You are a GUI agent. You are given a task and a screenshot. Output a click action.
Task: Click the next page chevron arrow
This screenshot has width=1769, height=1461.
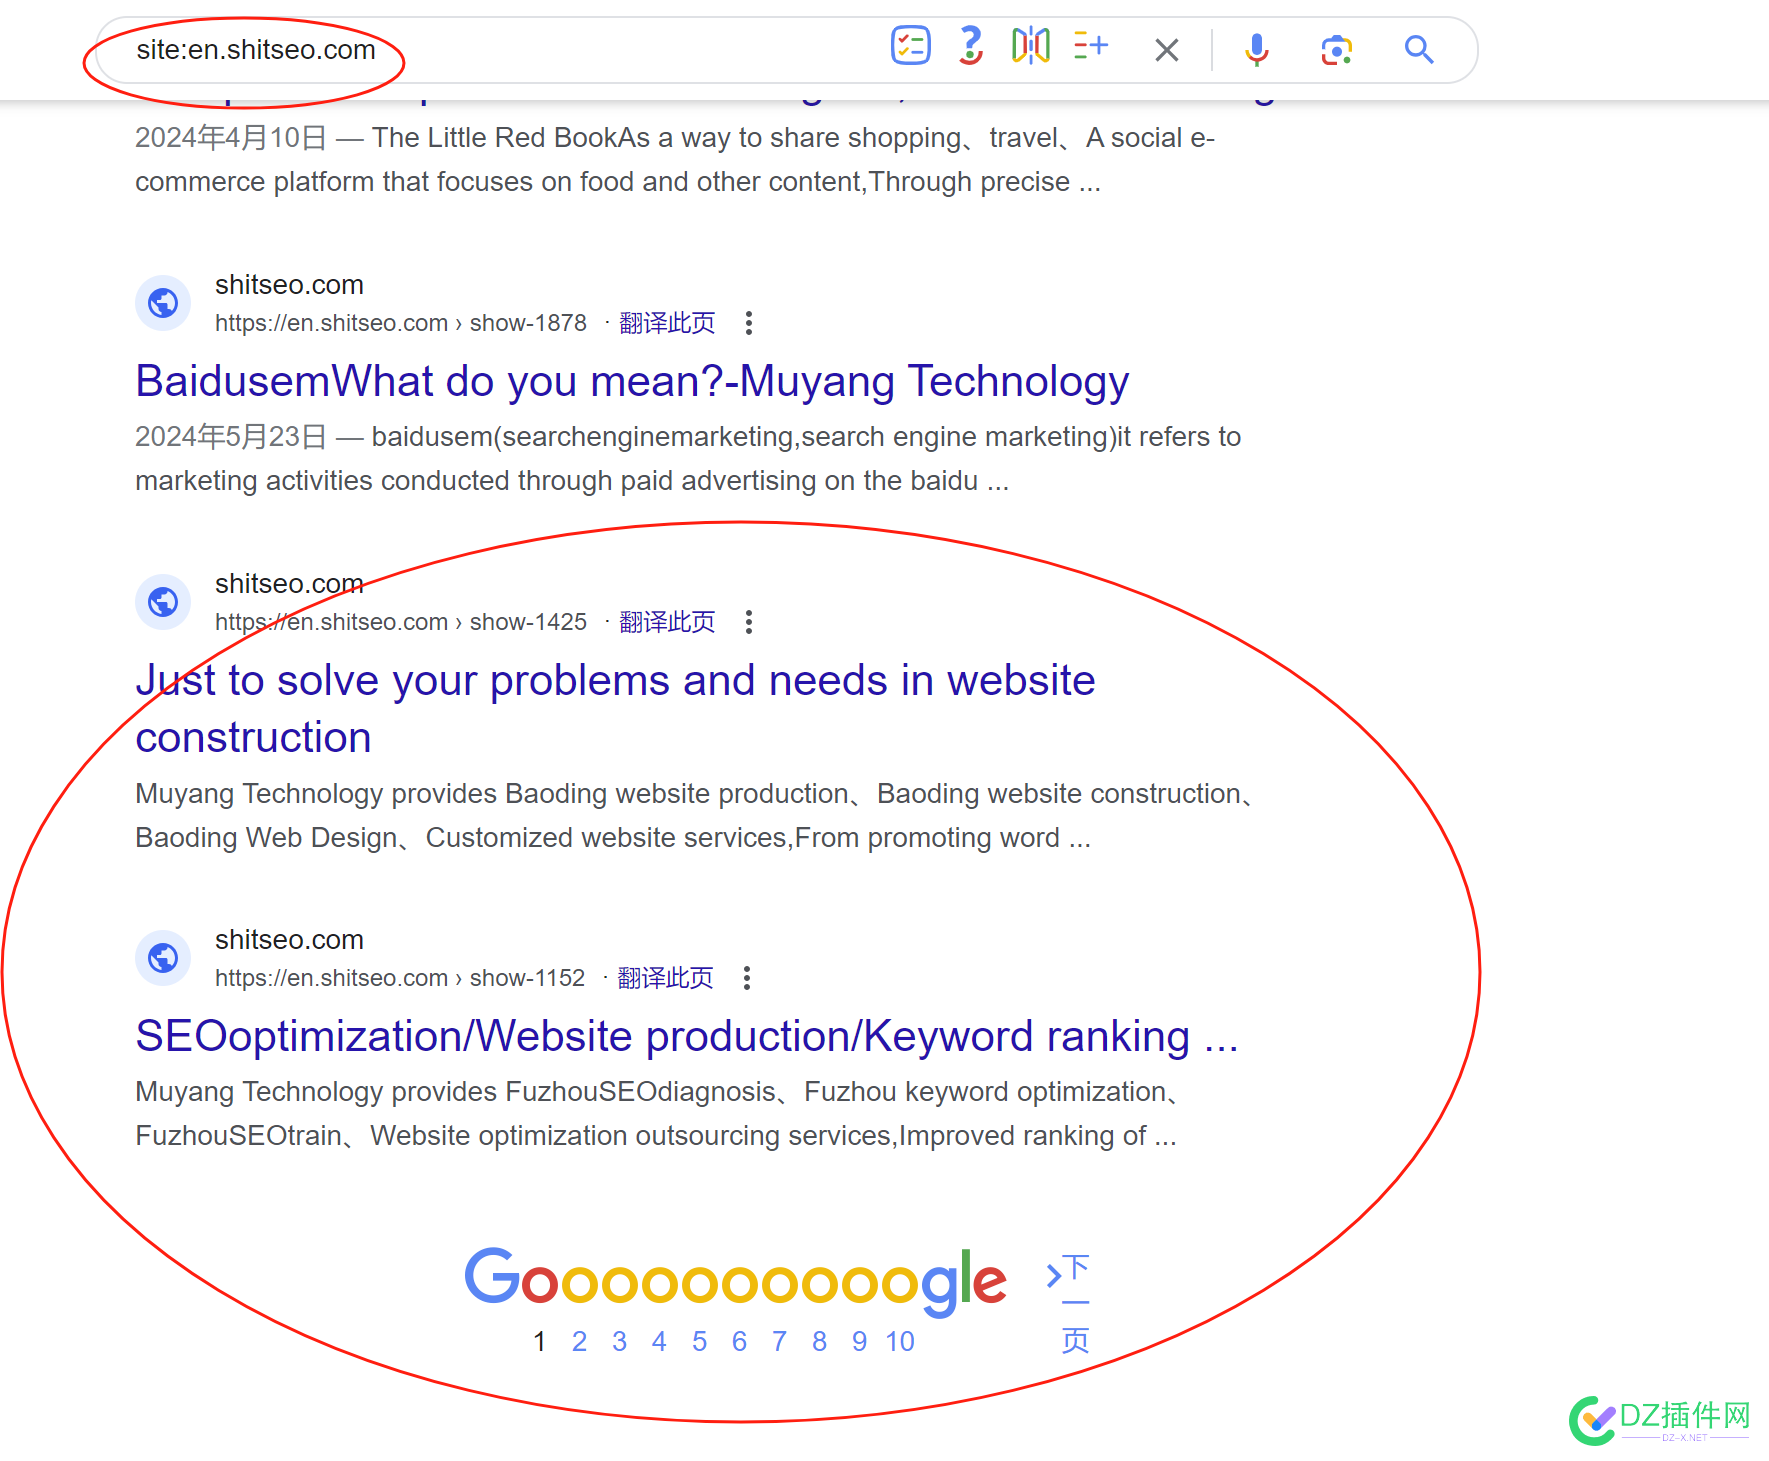click(x=1053, y=1276)
